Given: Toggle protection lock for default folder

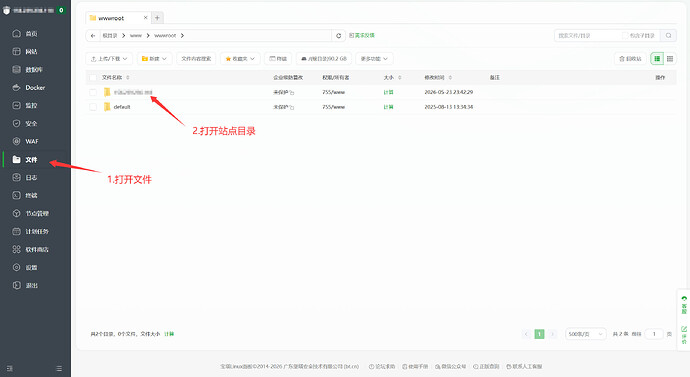Looking at the screenshot, I should click(x=292, y=107).
